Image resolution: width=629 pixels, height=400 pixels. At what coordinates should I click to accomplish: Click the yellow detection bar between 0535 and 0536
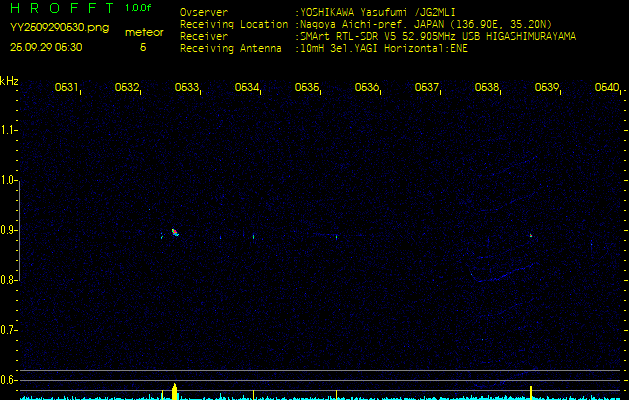click(x=336, y=395)
